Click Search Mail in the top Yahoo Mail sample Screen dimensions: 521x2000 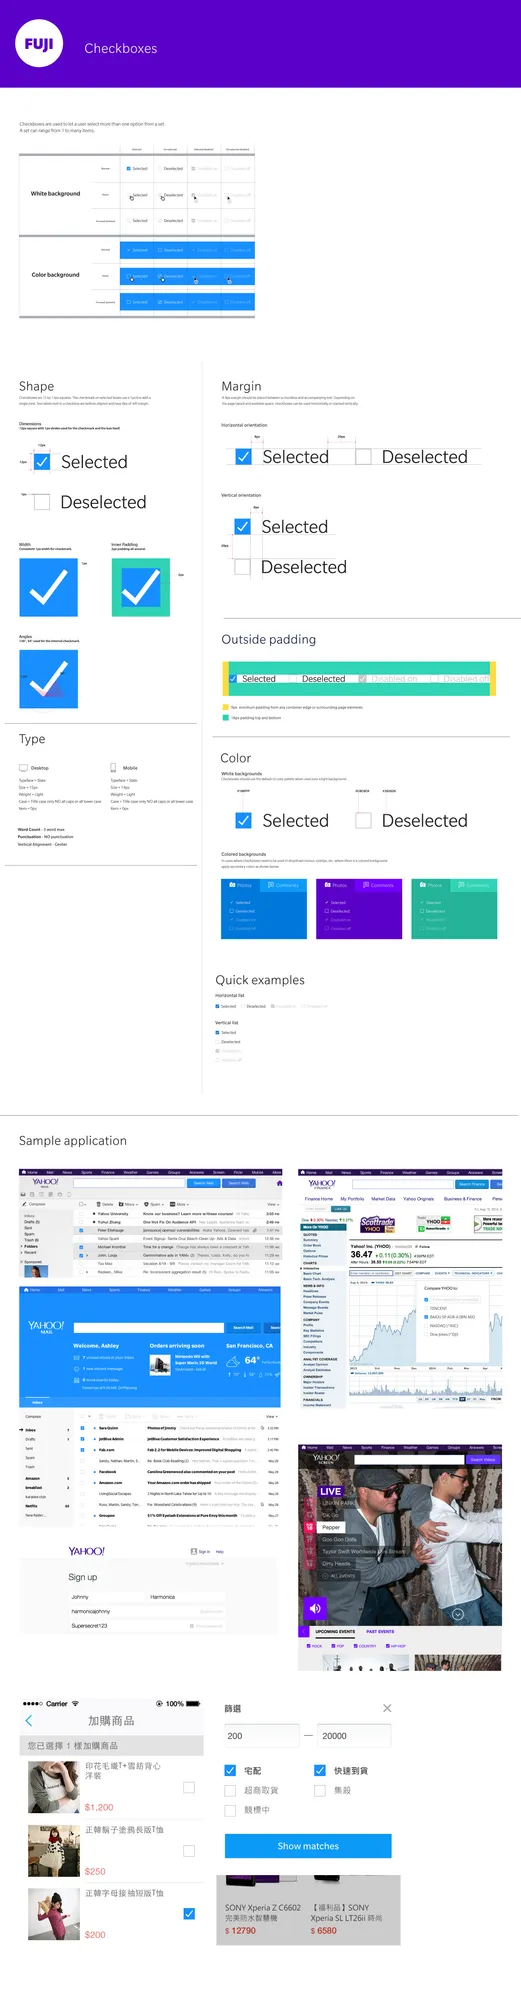point(204,1183)
